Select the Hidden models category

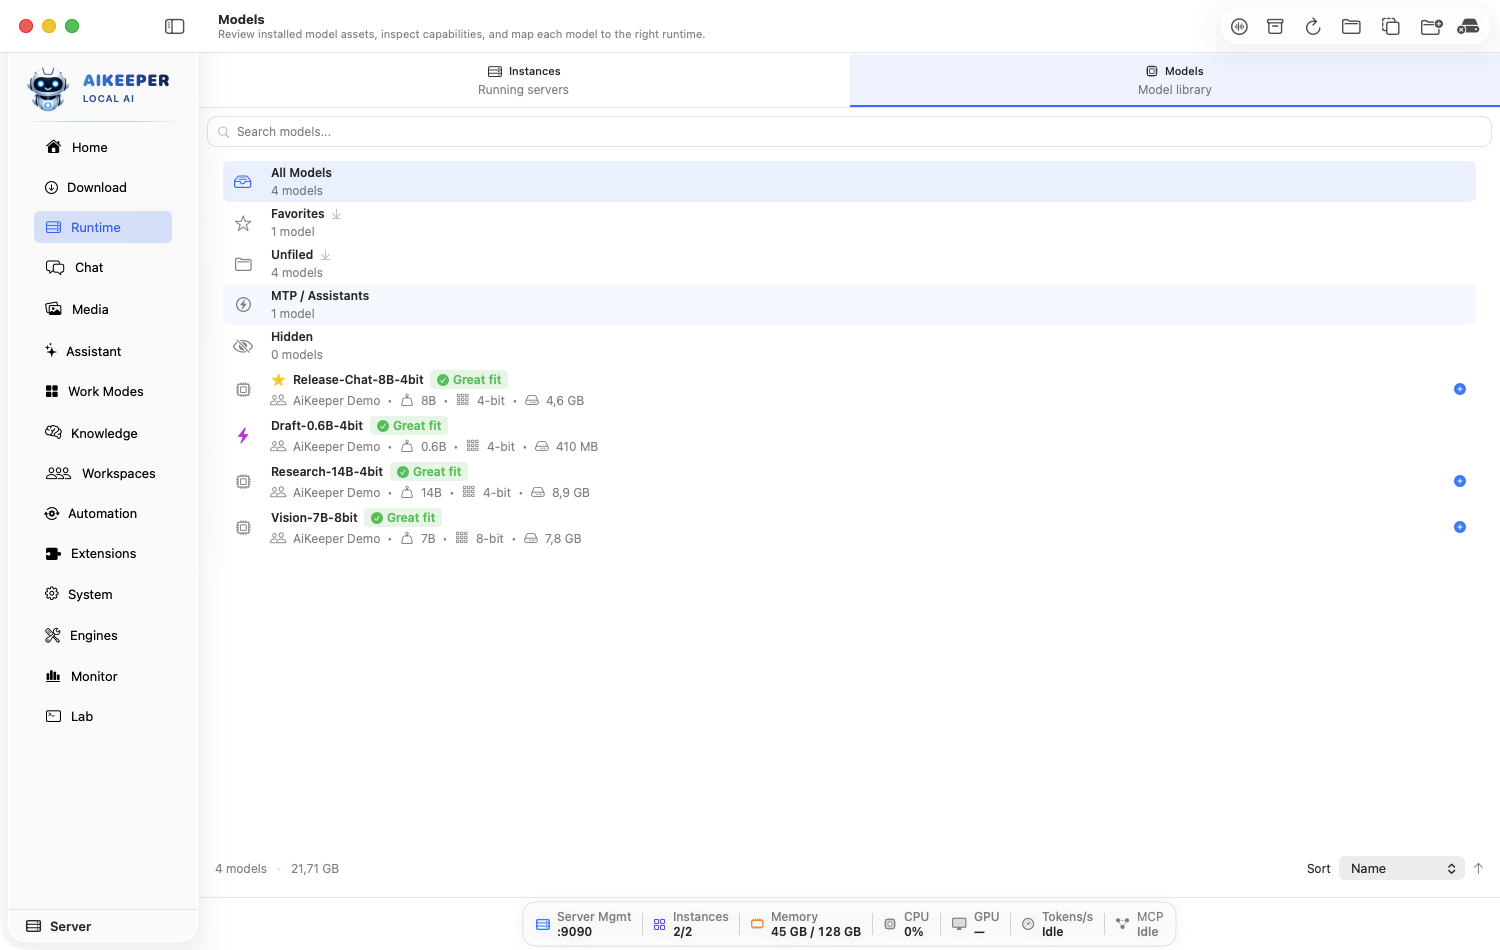(x=849, y=345)
